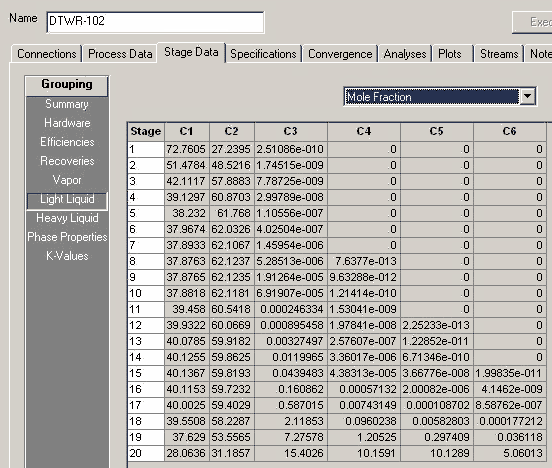
Task: Show Efficiencies stage data
Action: pos(67,142)
